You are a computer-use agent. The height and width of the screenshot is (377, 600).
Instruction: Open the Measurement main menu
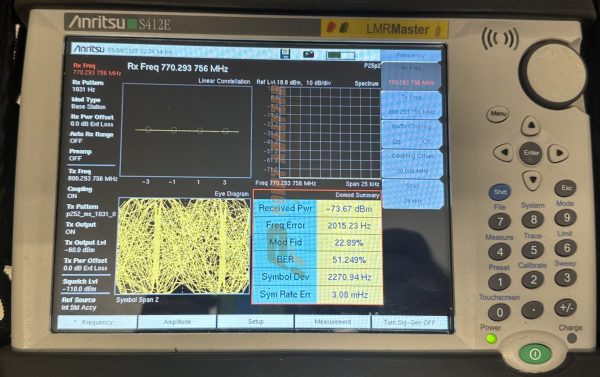[333, 322]
